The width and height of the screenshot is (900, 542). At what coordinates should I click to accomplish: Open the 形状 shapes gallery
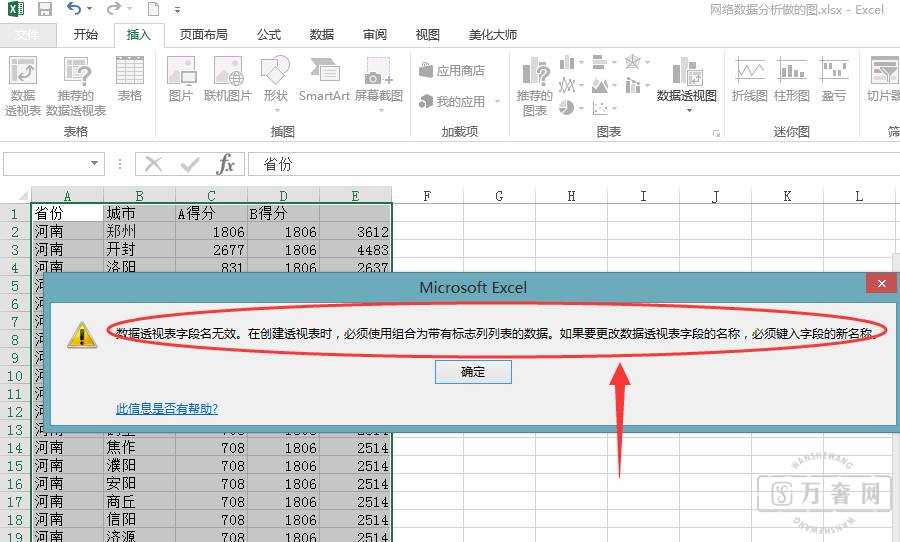tap(276, 83)
